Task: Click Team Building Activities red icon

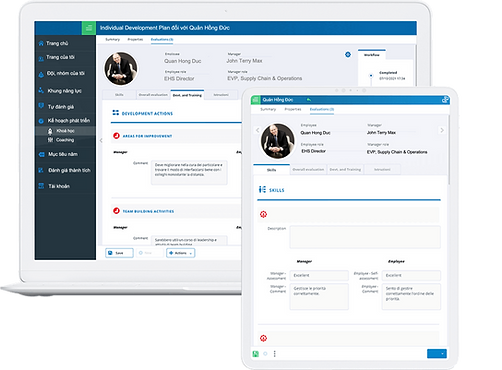Action: 116,211
